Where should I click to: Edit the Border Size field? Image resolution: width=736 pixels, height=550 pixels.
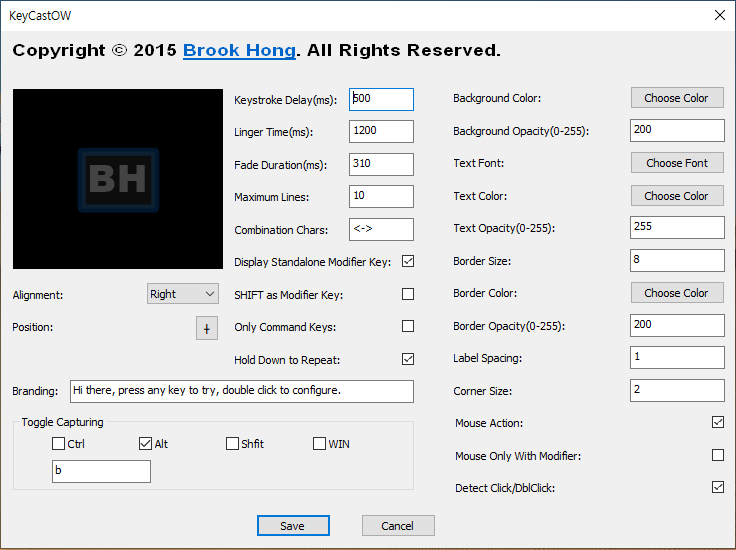click(677, 260)
